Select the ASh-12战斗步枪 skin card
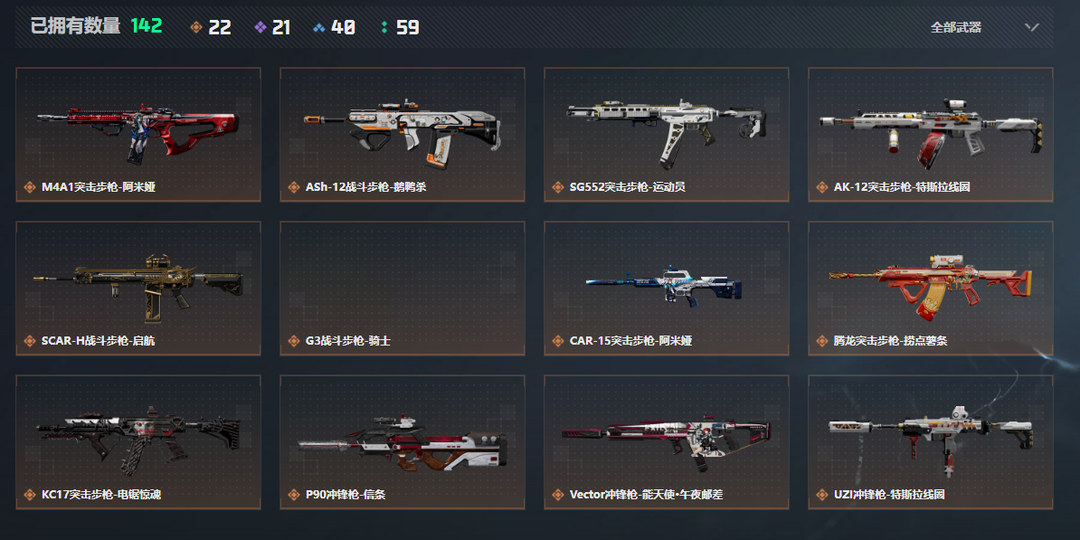The height and width of the screenshot is (540, 1080). coord(402,134)
